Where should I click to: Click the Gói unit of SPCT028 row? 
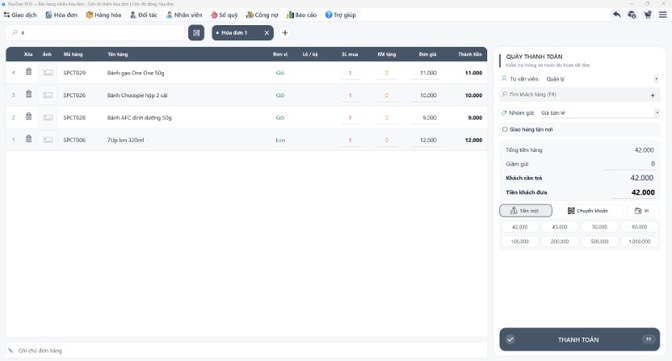[x=280, y=117]
